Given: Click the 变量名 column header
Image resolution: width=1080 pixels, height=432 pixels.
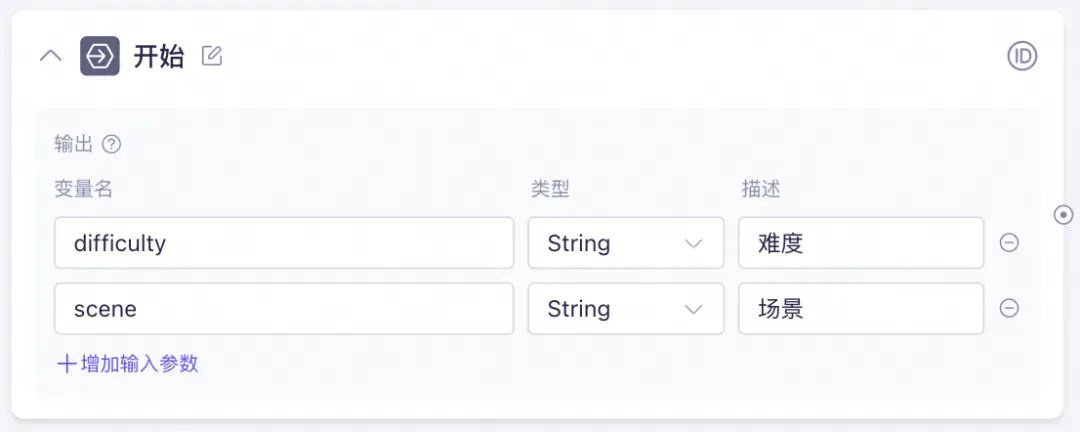Looking at the screenshot, I should (x=83, y=188).
